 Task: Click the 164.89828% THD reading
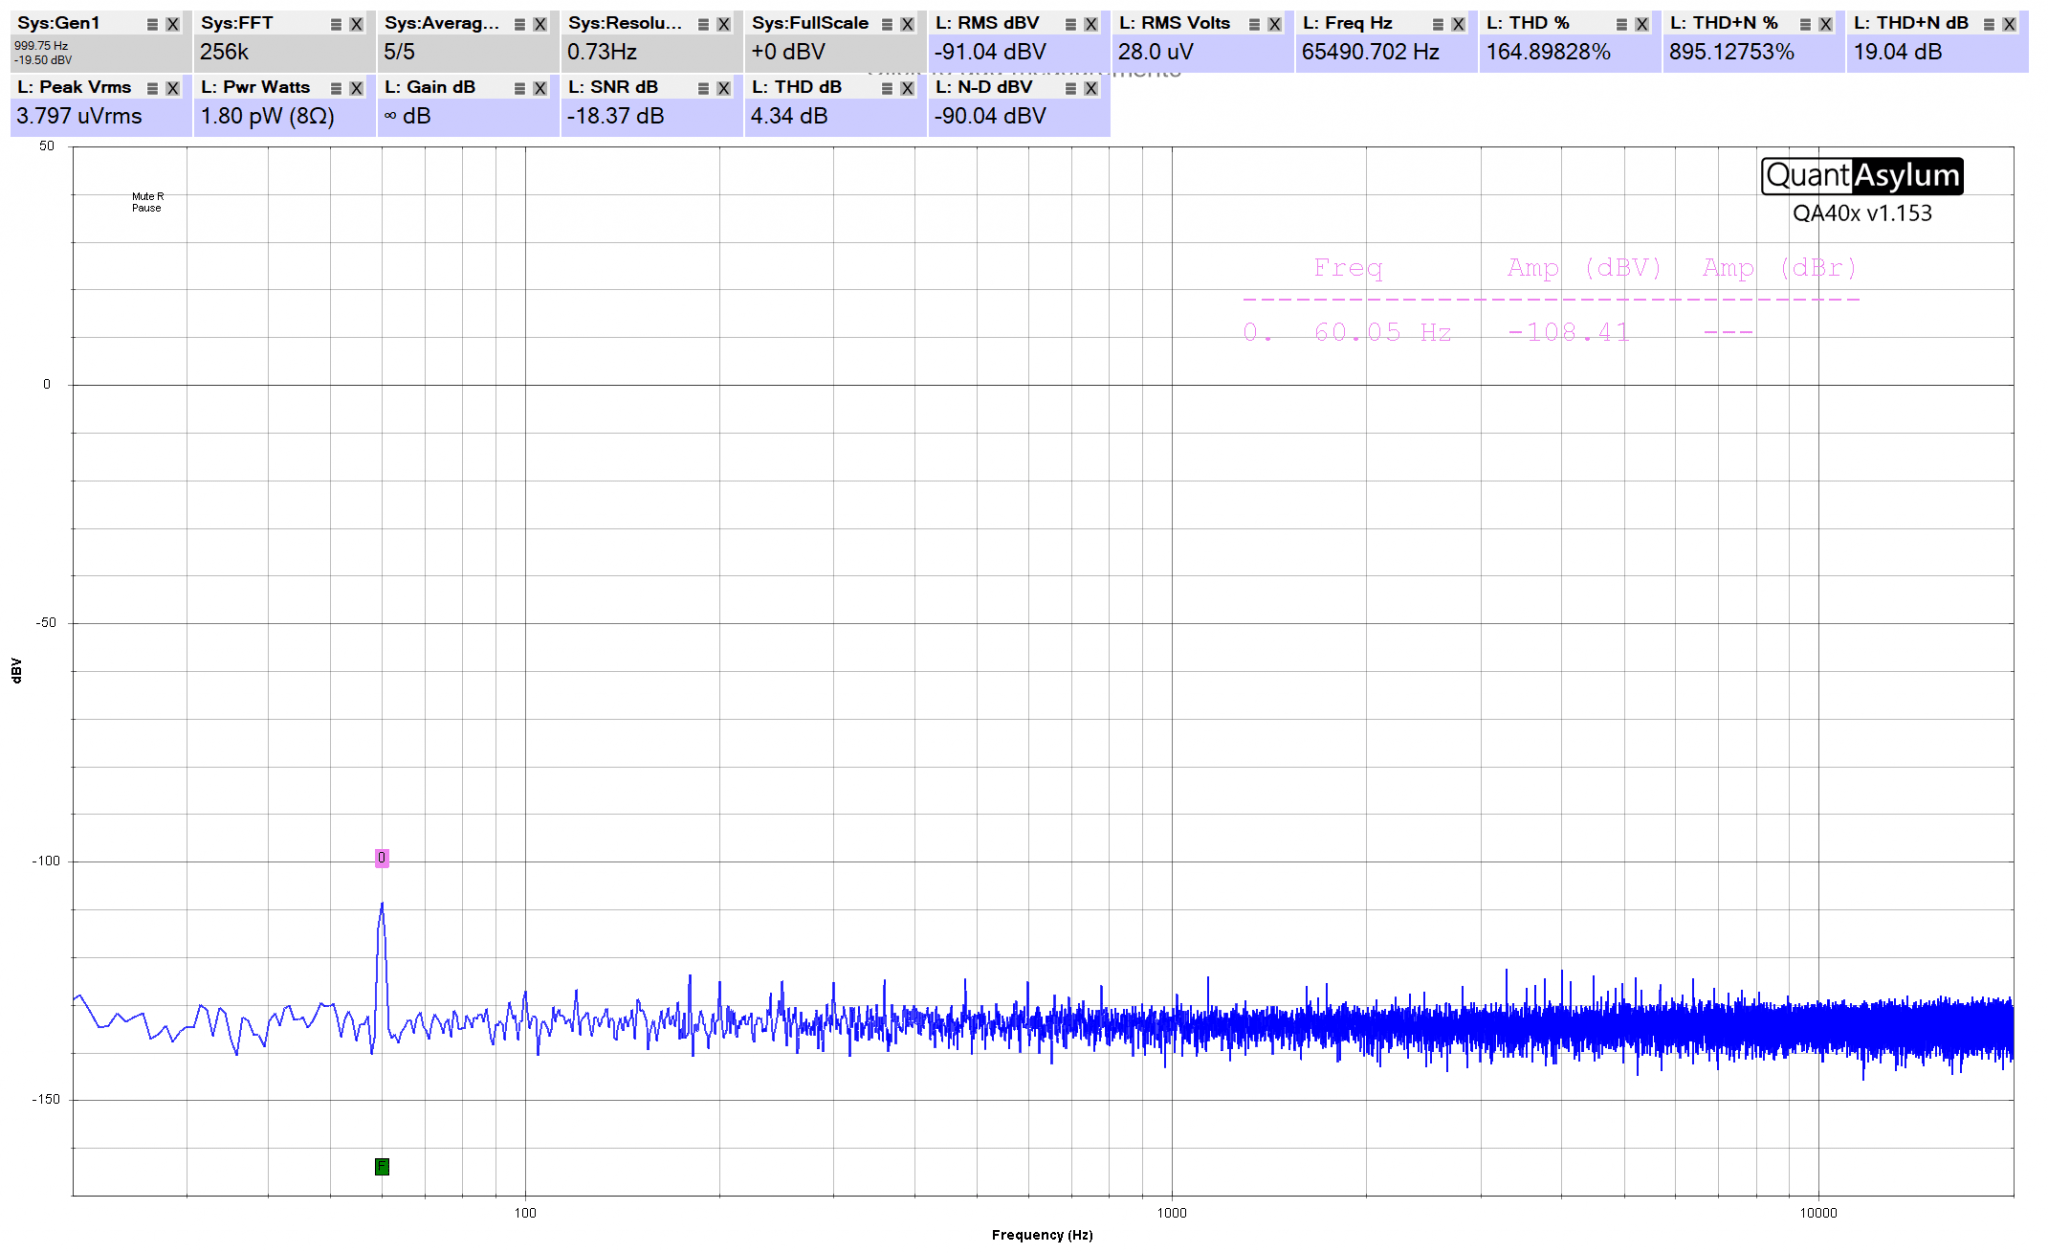pos(1548,52)
